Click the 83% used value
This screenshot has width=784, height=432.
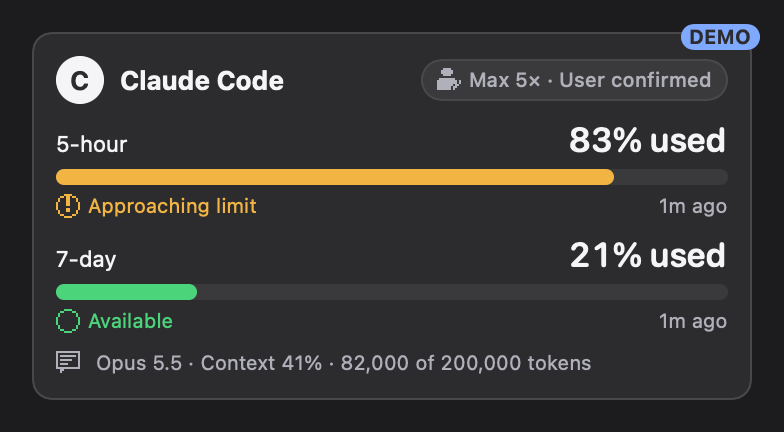point(647,140)
